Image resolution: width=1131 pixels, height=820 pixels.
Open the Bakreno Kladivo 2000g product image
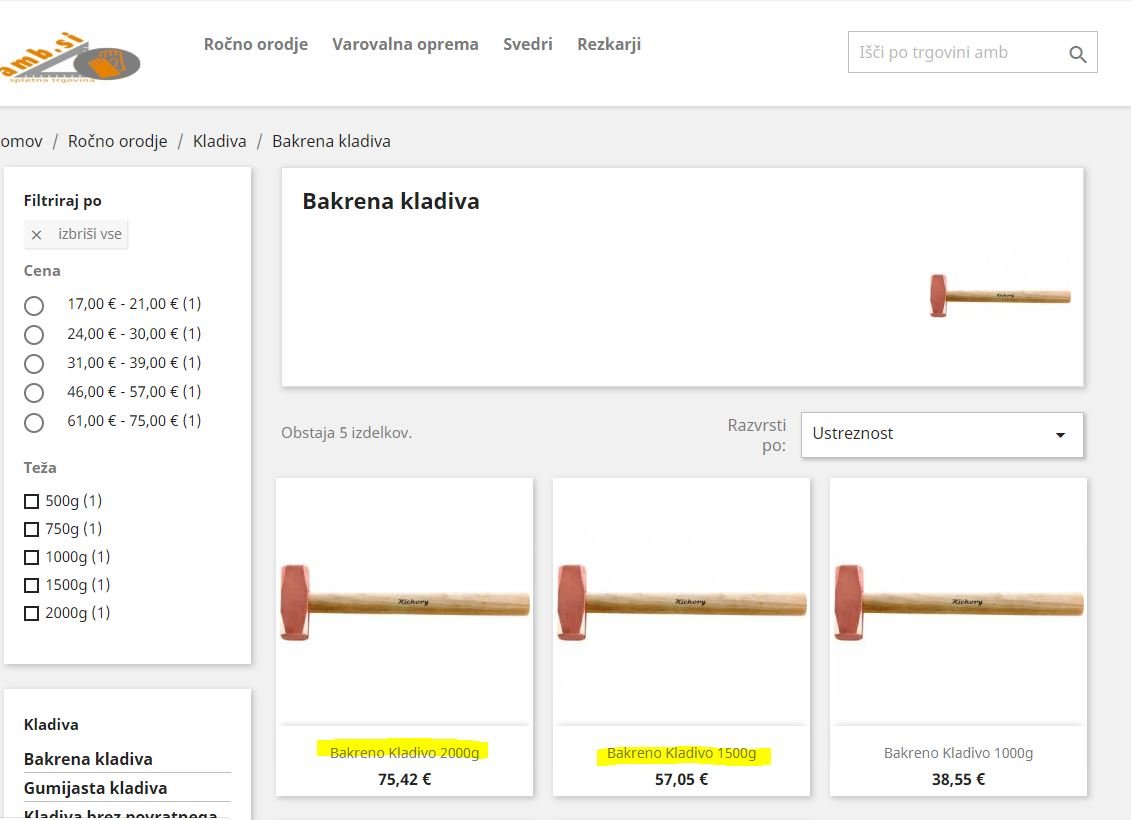click(405, 601)
